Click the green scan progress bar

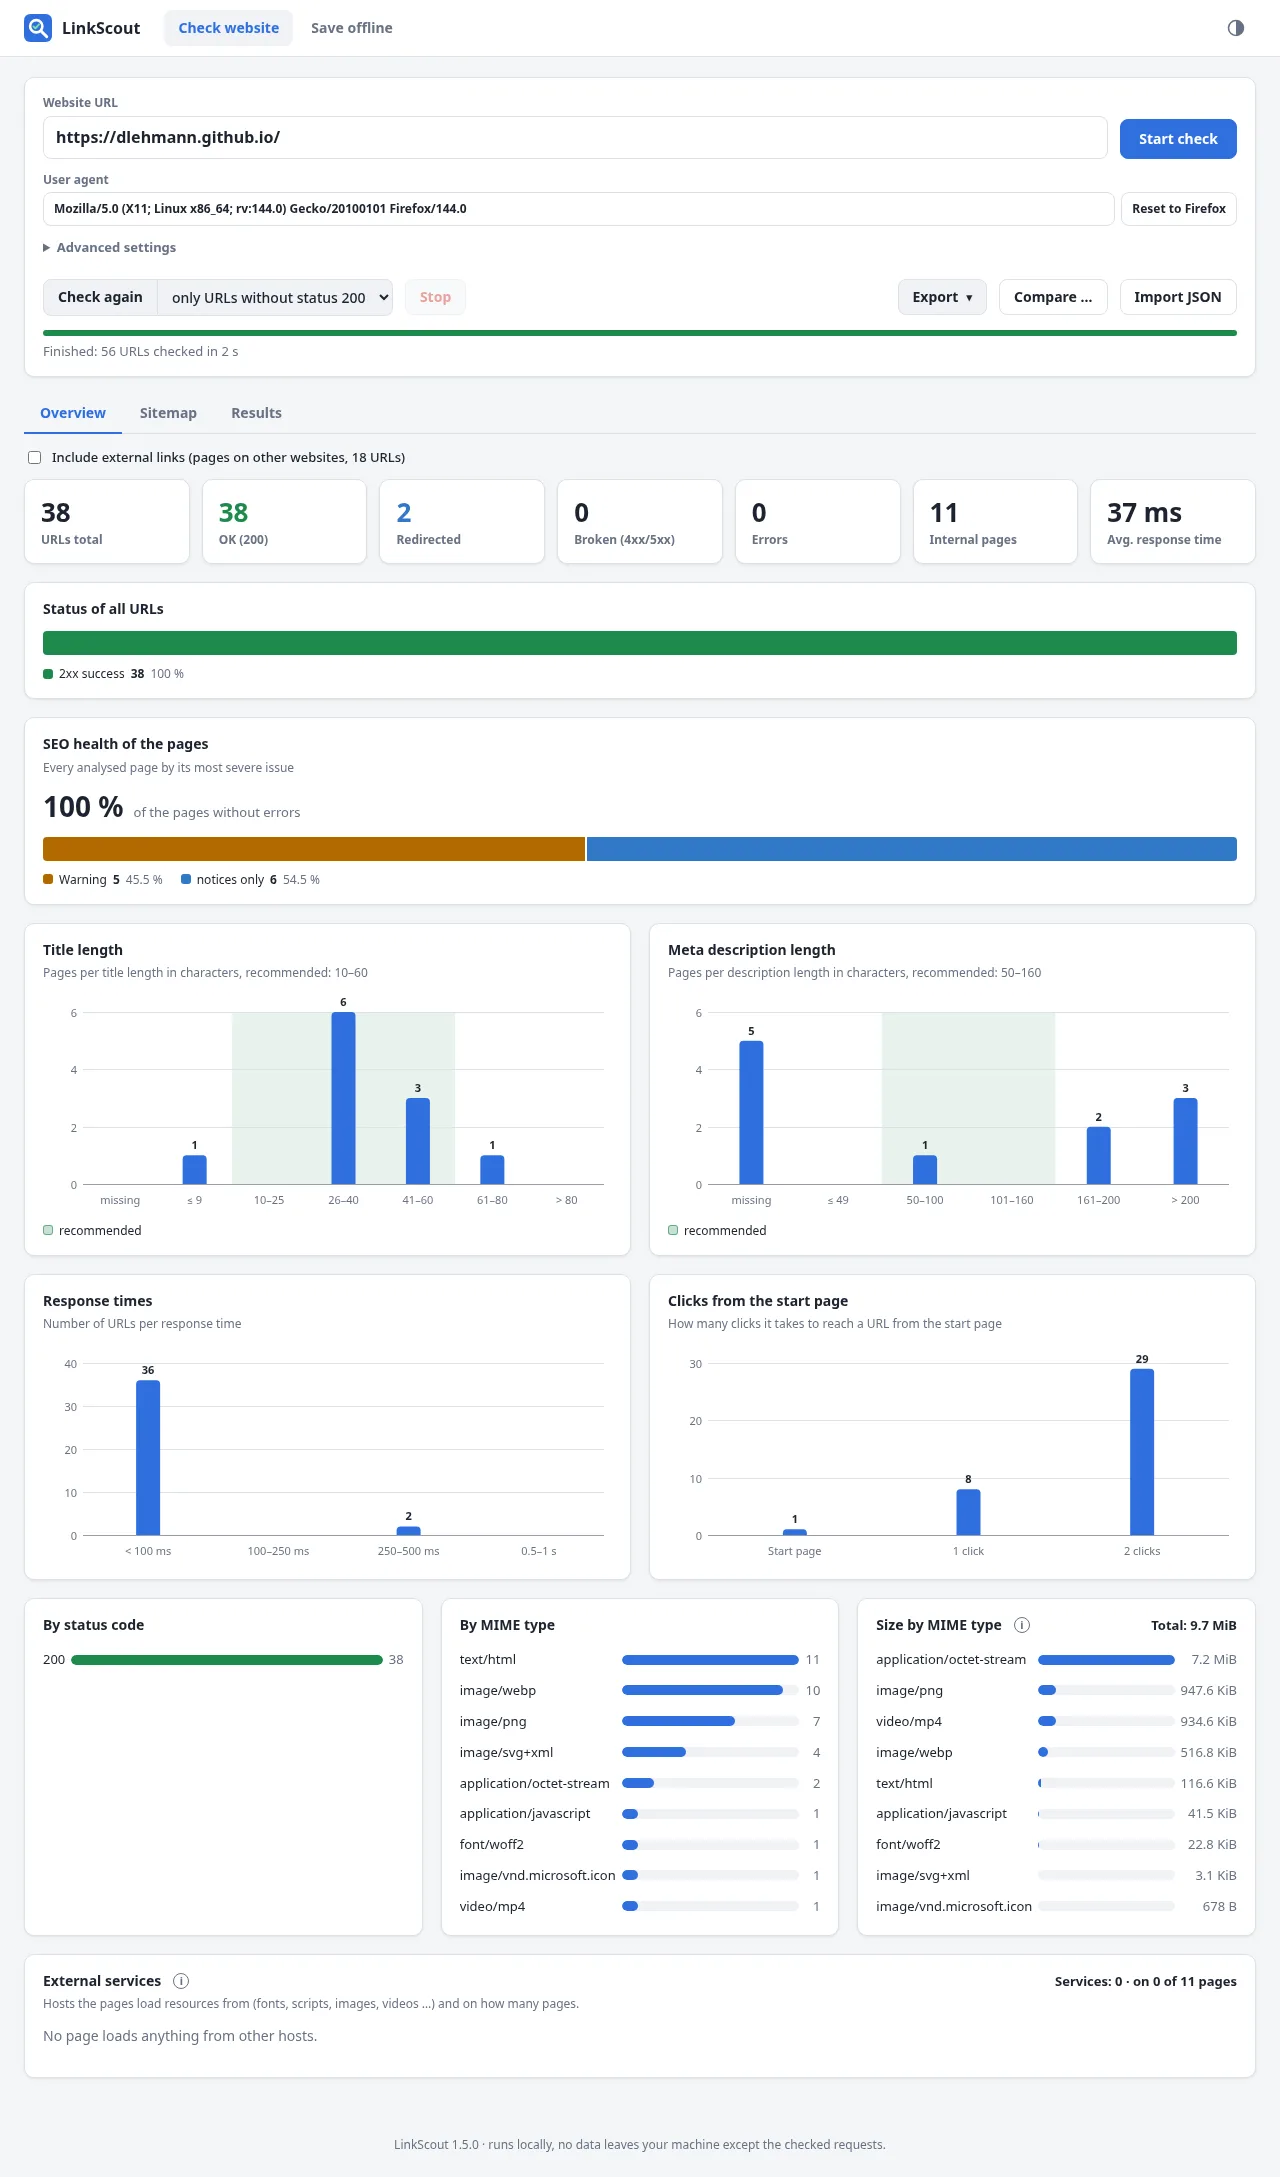click(640, 333)
